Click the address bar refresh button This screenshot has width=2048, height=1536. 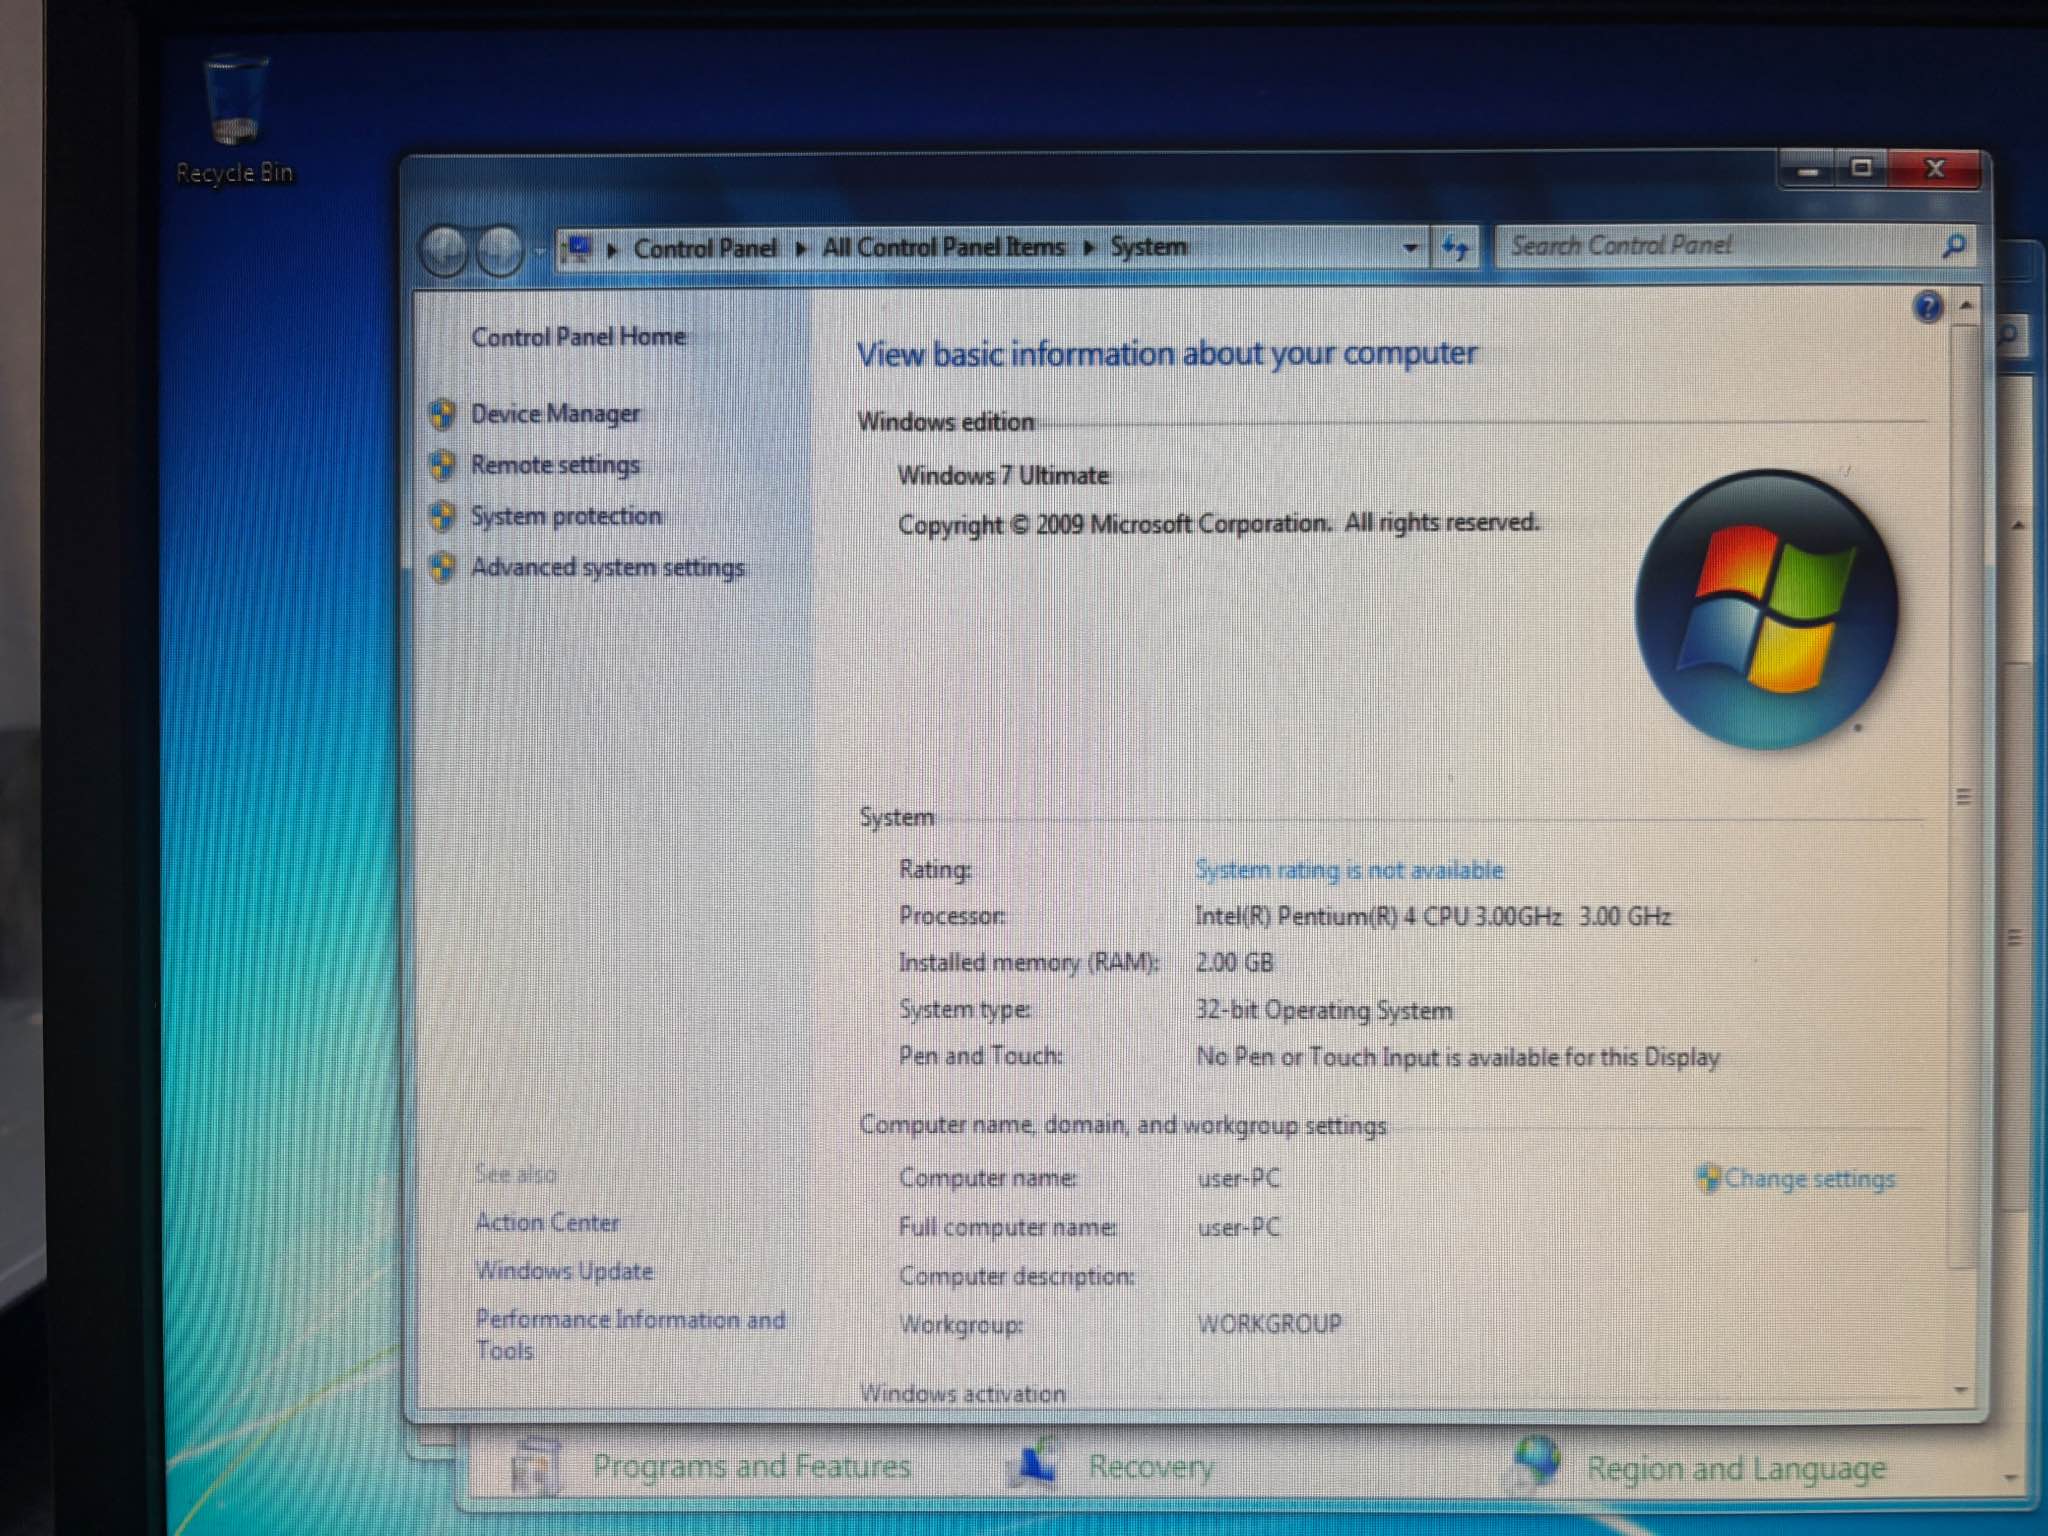[1456, 246]
